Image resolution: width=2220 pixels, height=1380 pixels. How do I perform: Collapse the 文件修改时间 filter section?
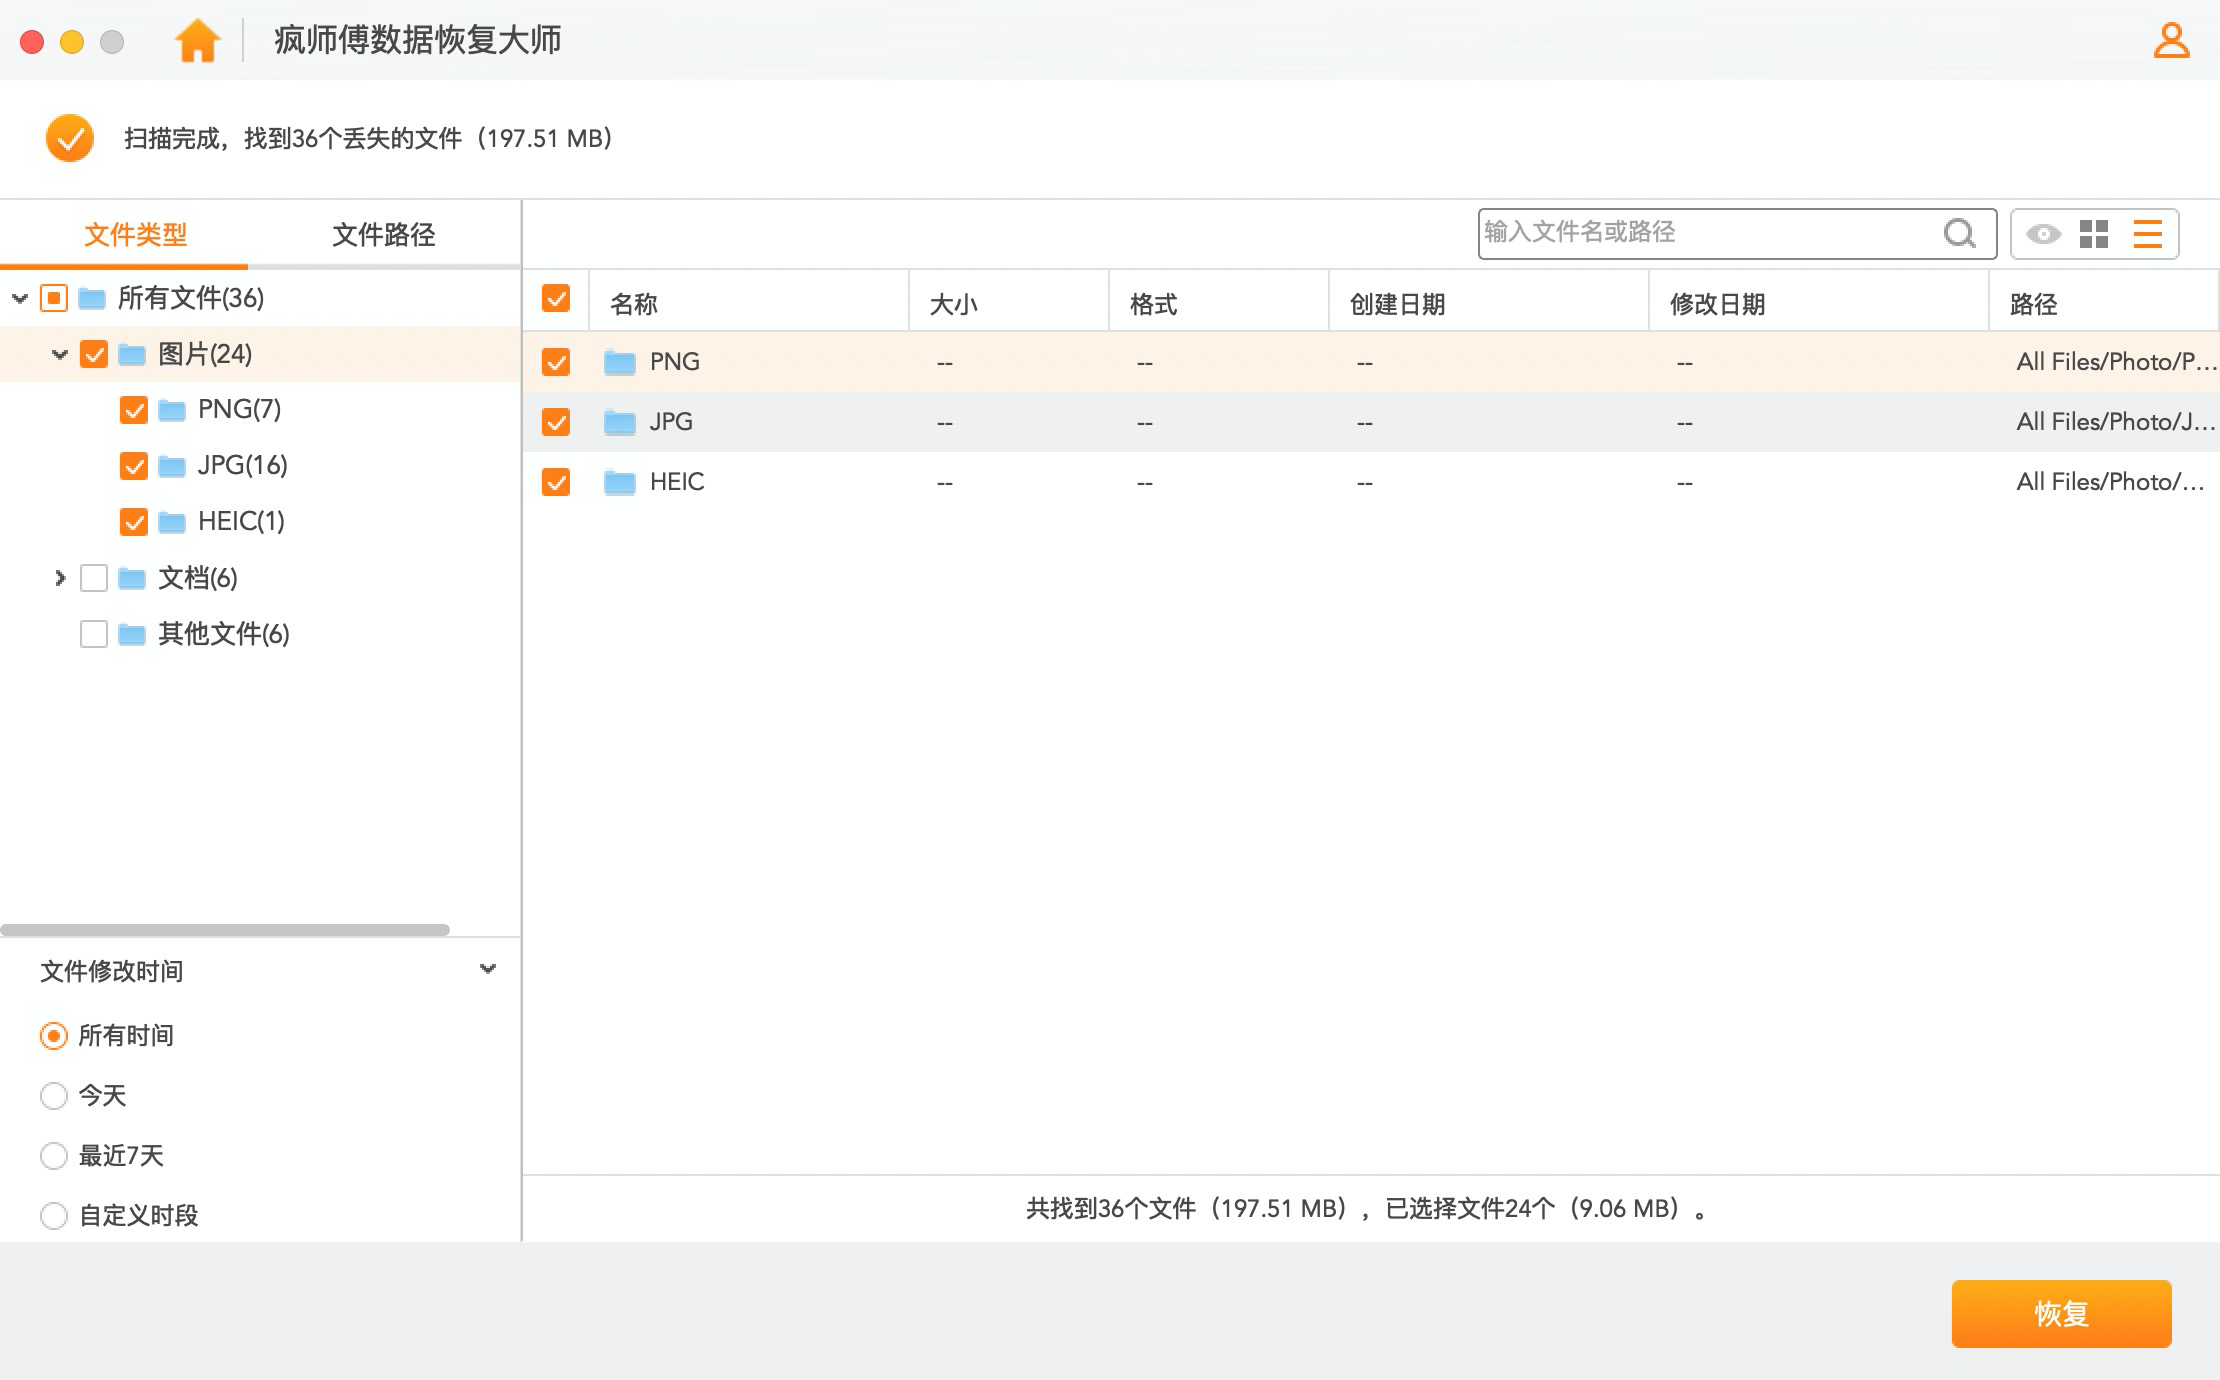[x=488, y=969]
